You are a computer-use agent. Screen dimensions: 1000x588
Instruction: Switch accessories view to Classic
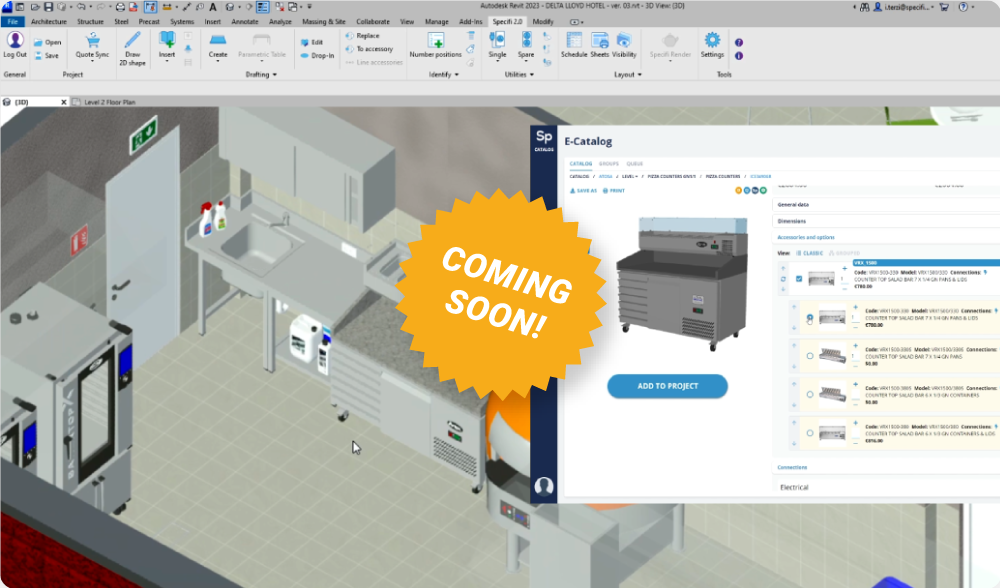click(x=809, y=253)
